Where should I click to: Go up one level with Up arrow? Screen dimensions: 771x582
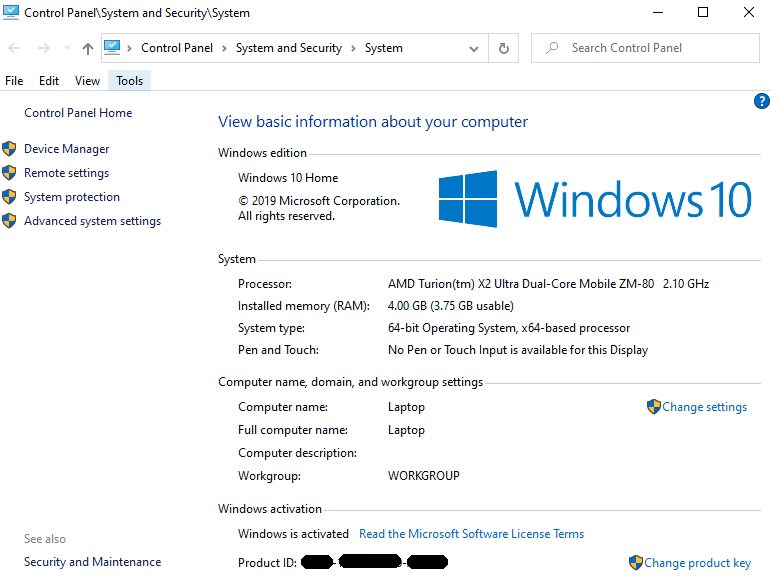(x=88, y=48)
